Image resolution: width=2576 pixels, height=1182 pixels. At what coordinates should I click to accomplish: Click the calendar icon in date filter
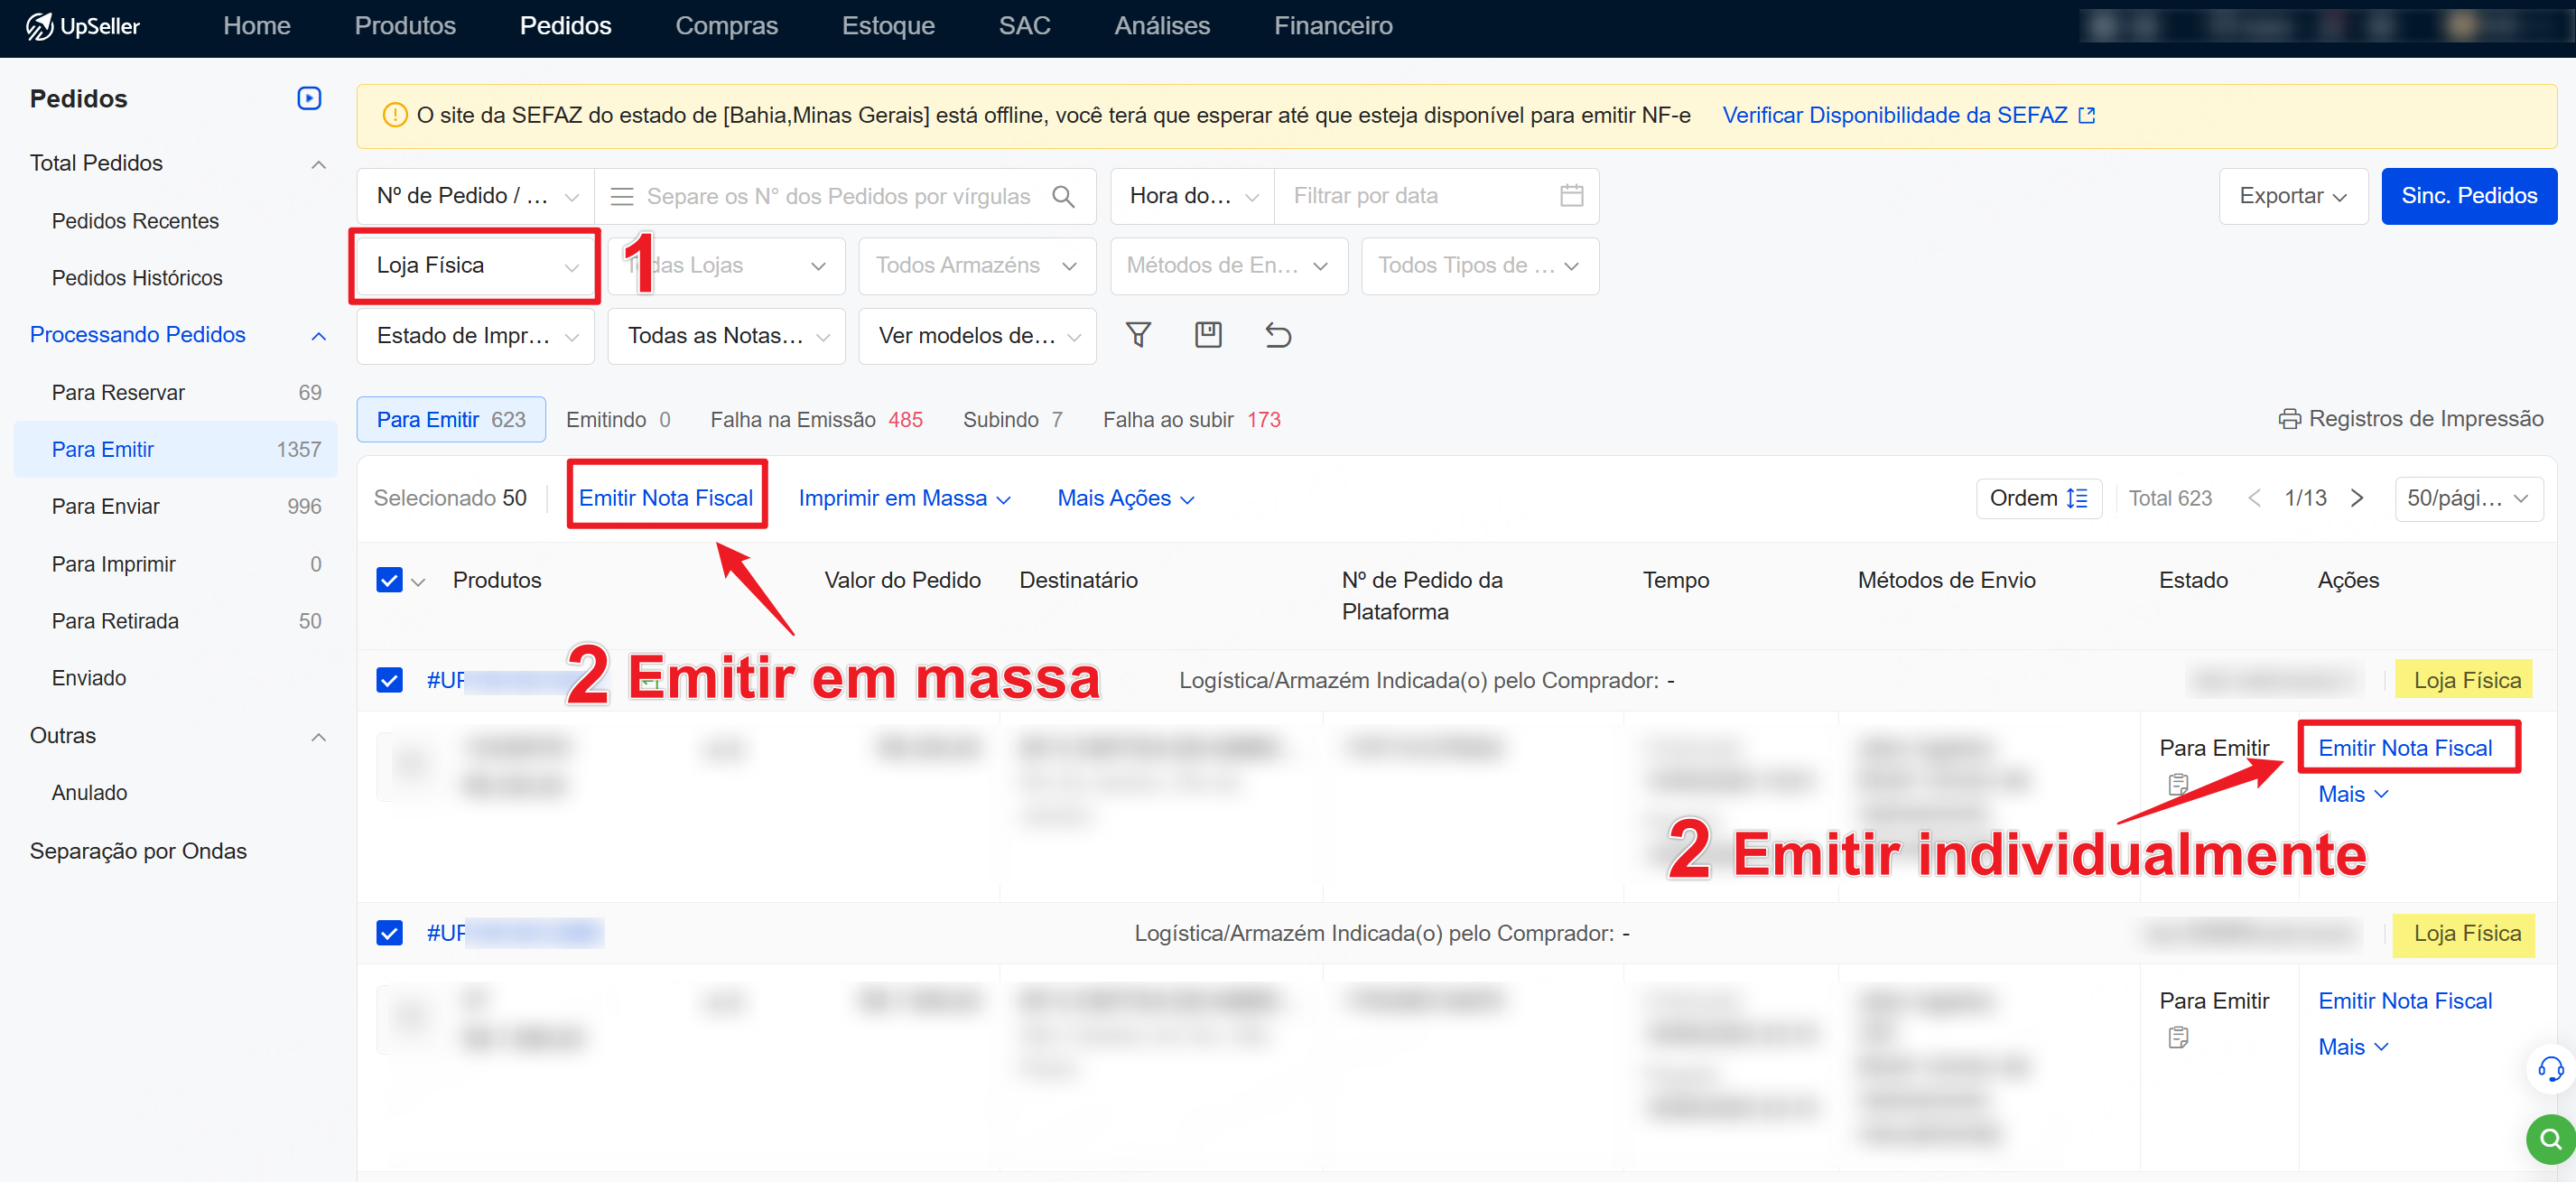coord(1571,196)
